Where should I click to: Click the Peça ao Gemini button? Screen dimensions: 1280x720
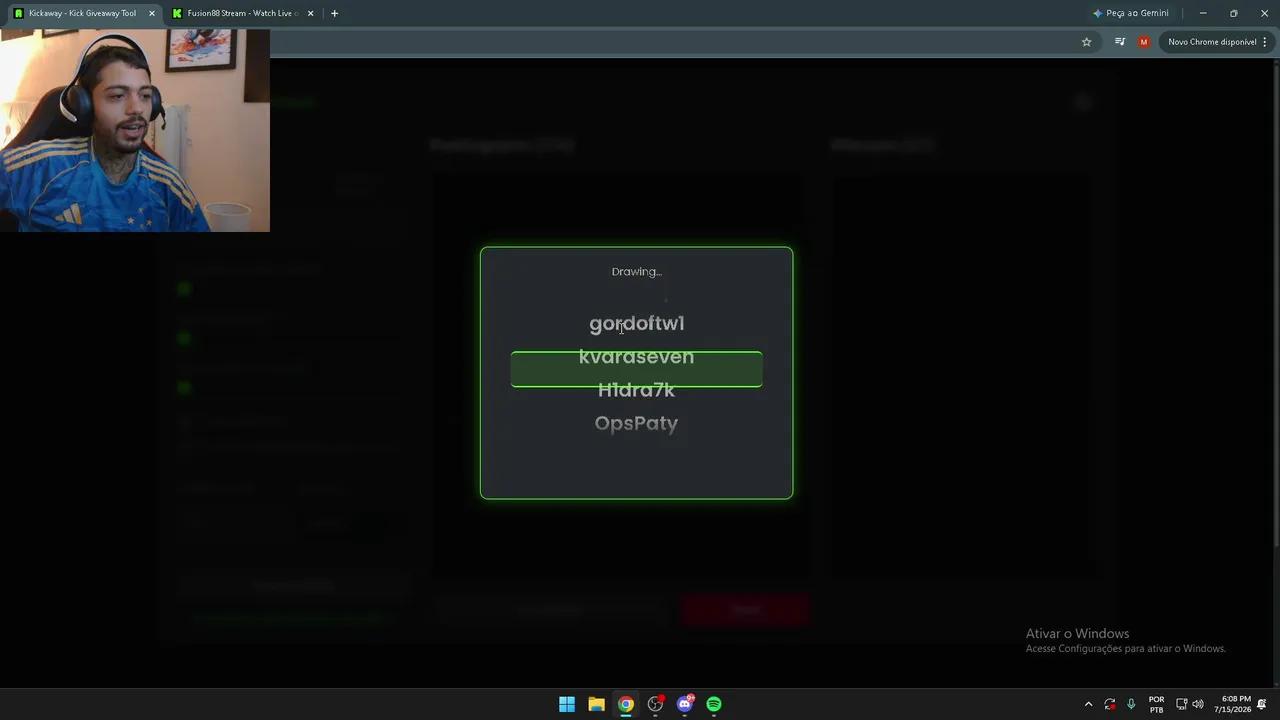tap(1131, 13)
